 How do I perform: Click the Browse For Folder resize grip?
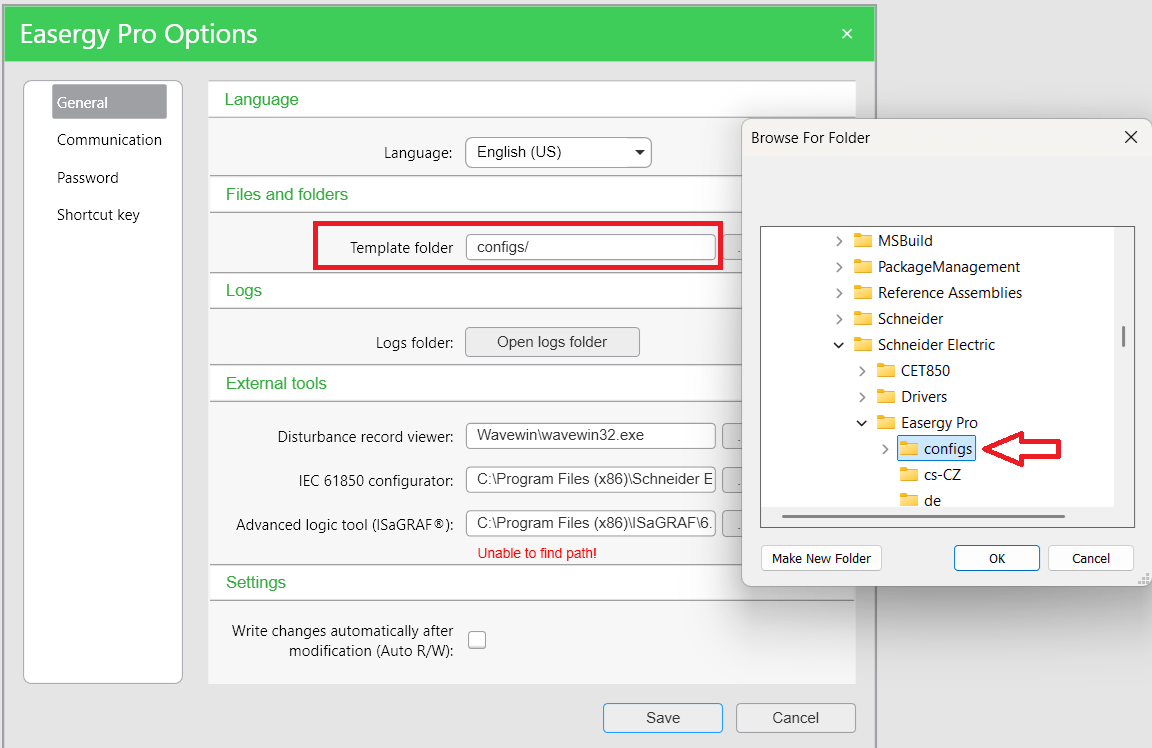point(1145,579)
